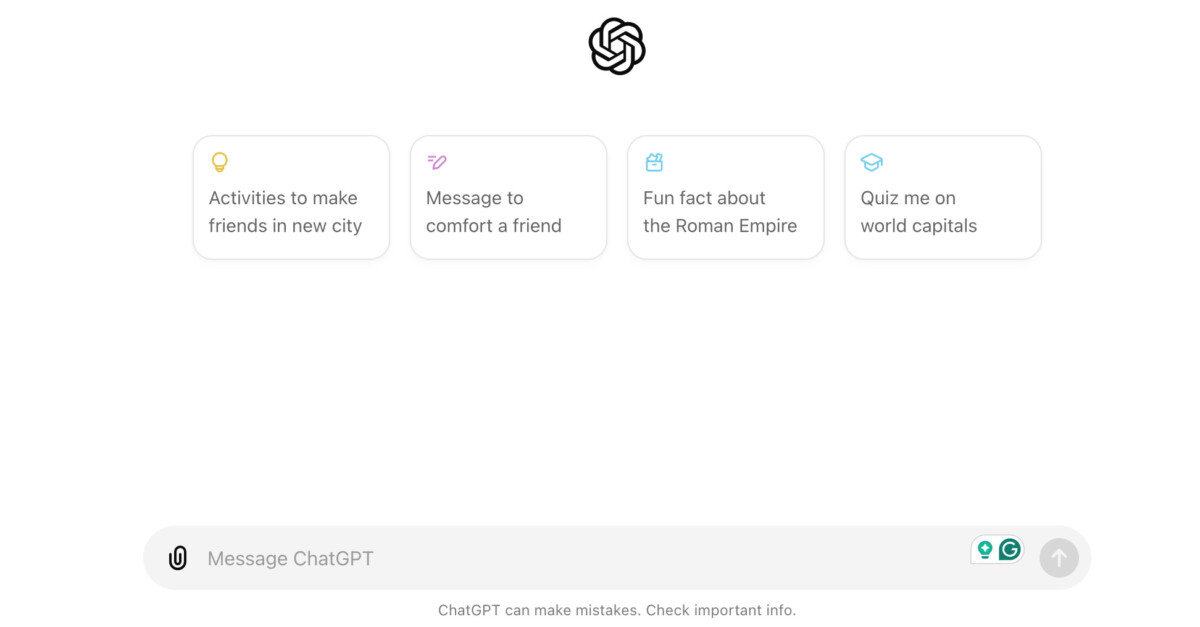
Task: Open the paperclip file attachment icon
Action: click(178, 557)
